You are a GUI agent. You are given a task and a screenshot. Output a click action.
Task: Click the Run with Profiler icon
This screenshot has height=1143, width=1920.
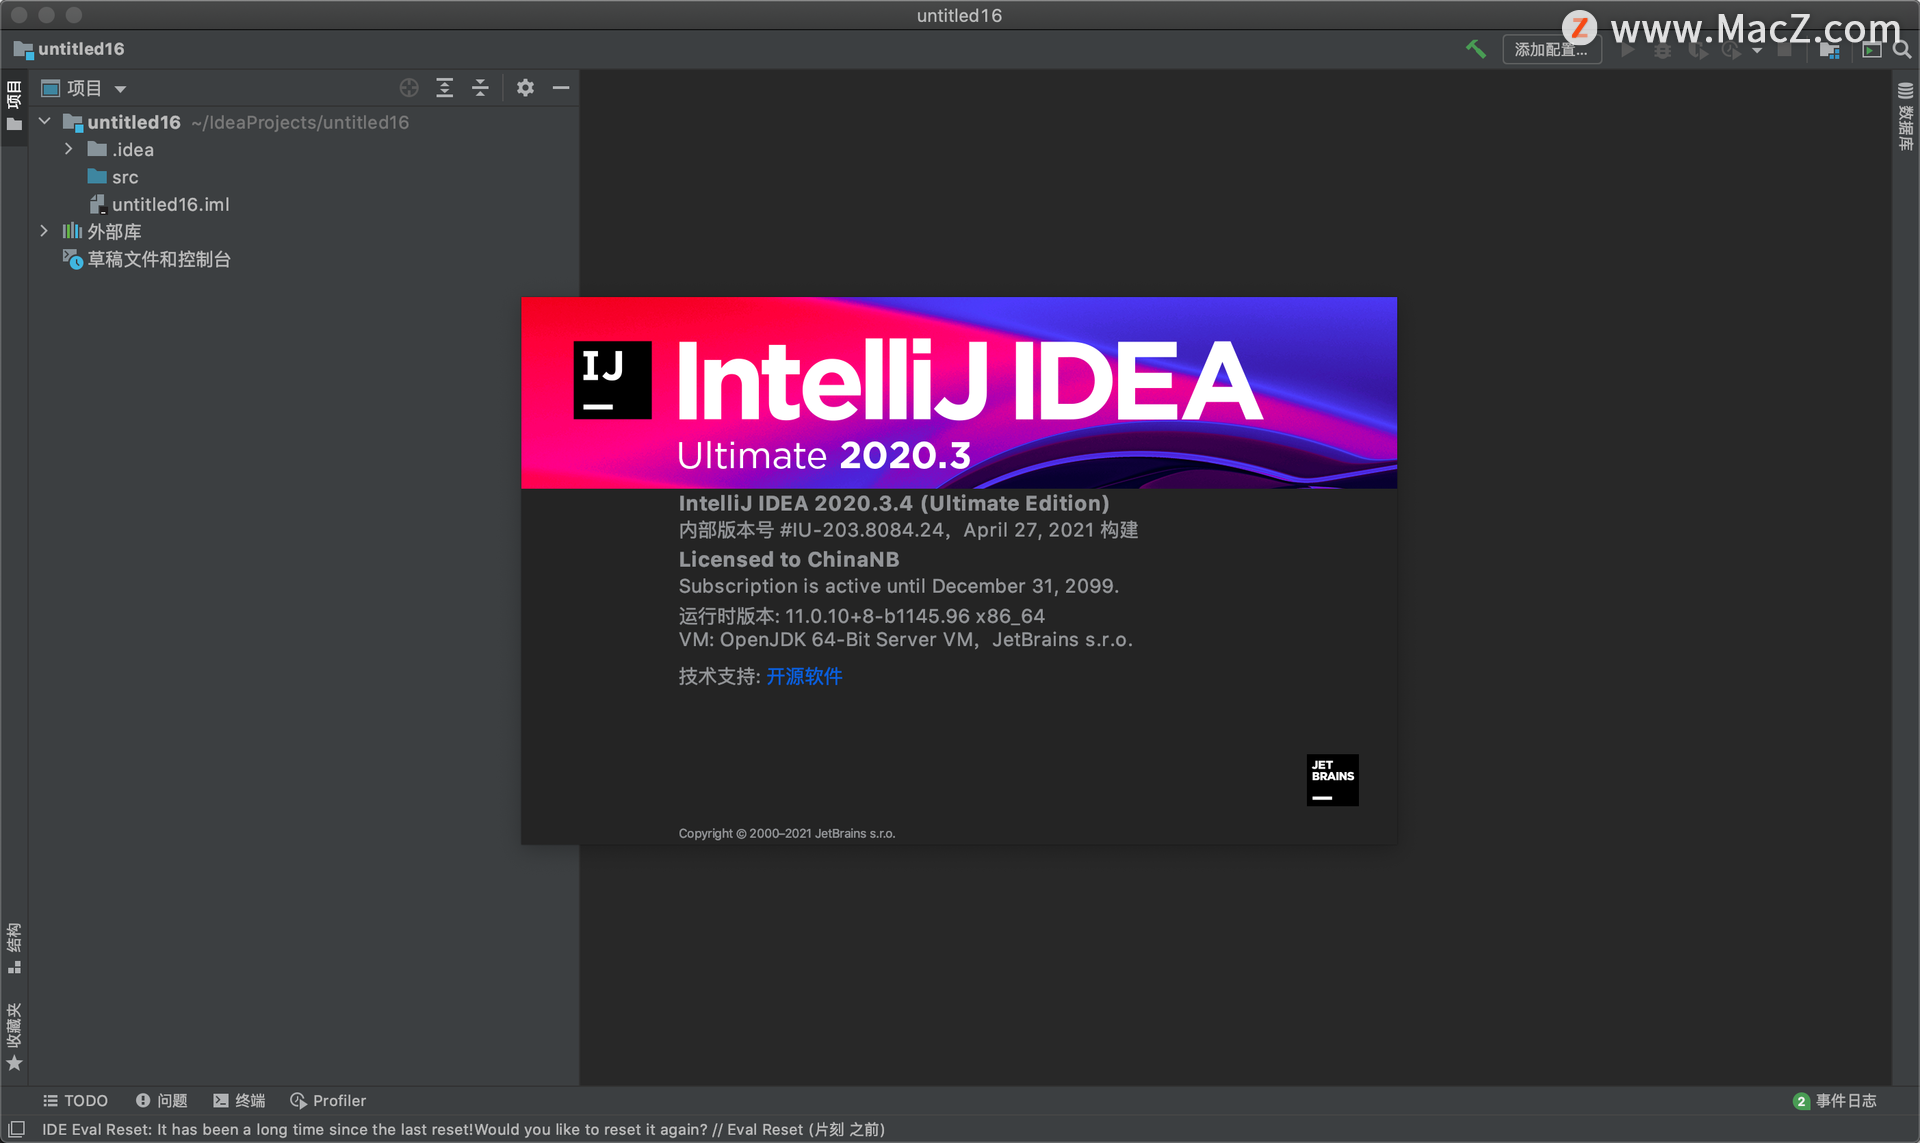pos(1732,49)
